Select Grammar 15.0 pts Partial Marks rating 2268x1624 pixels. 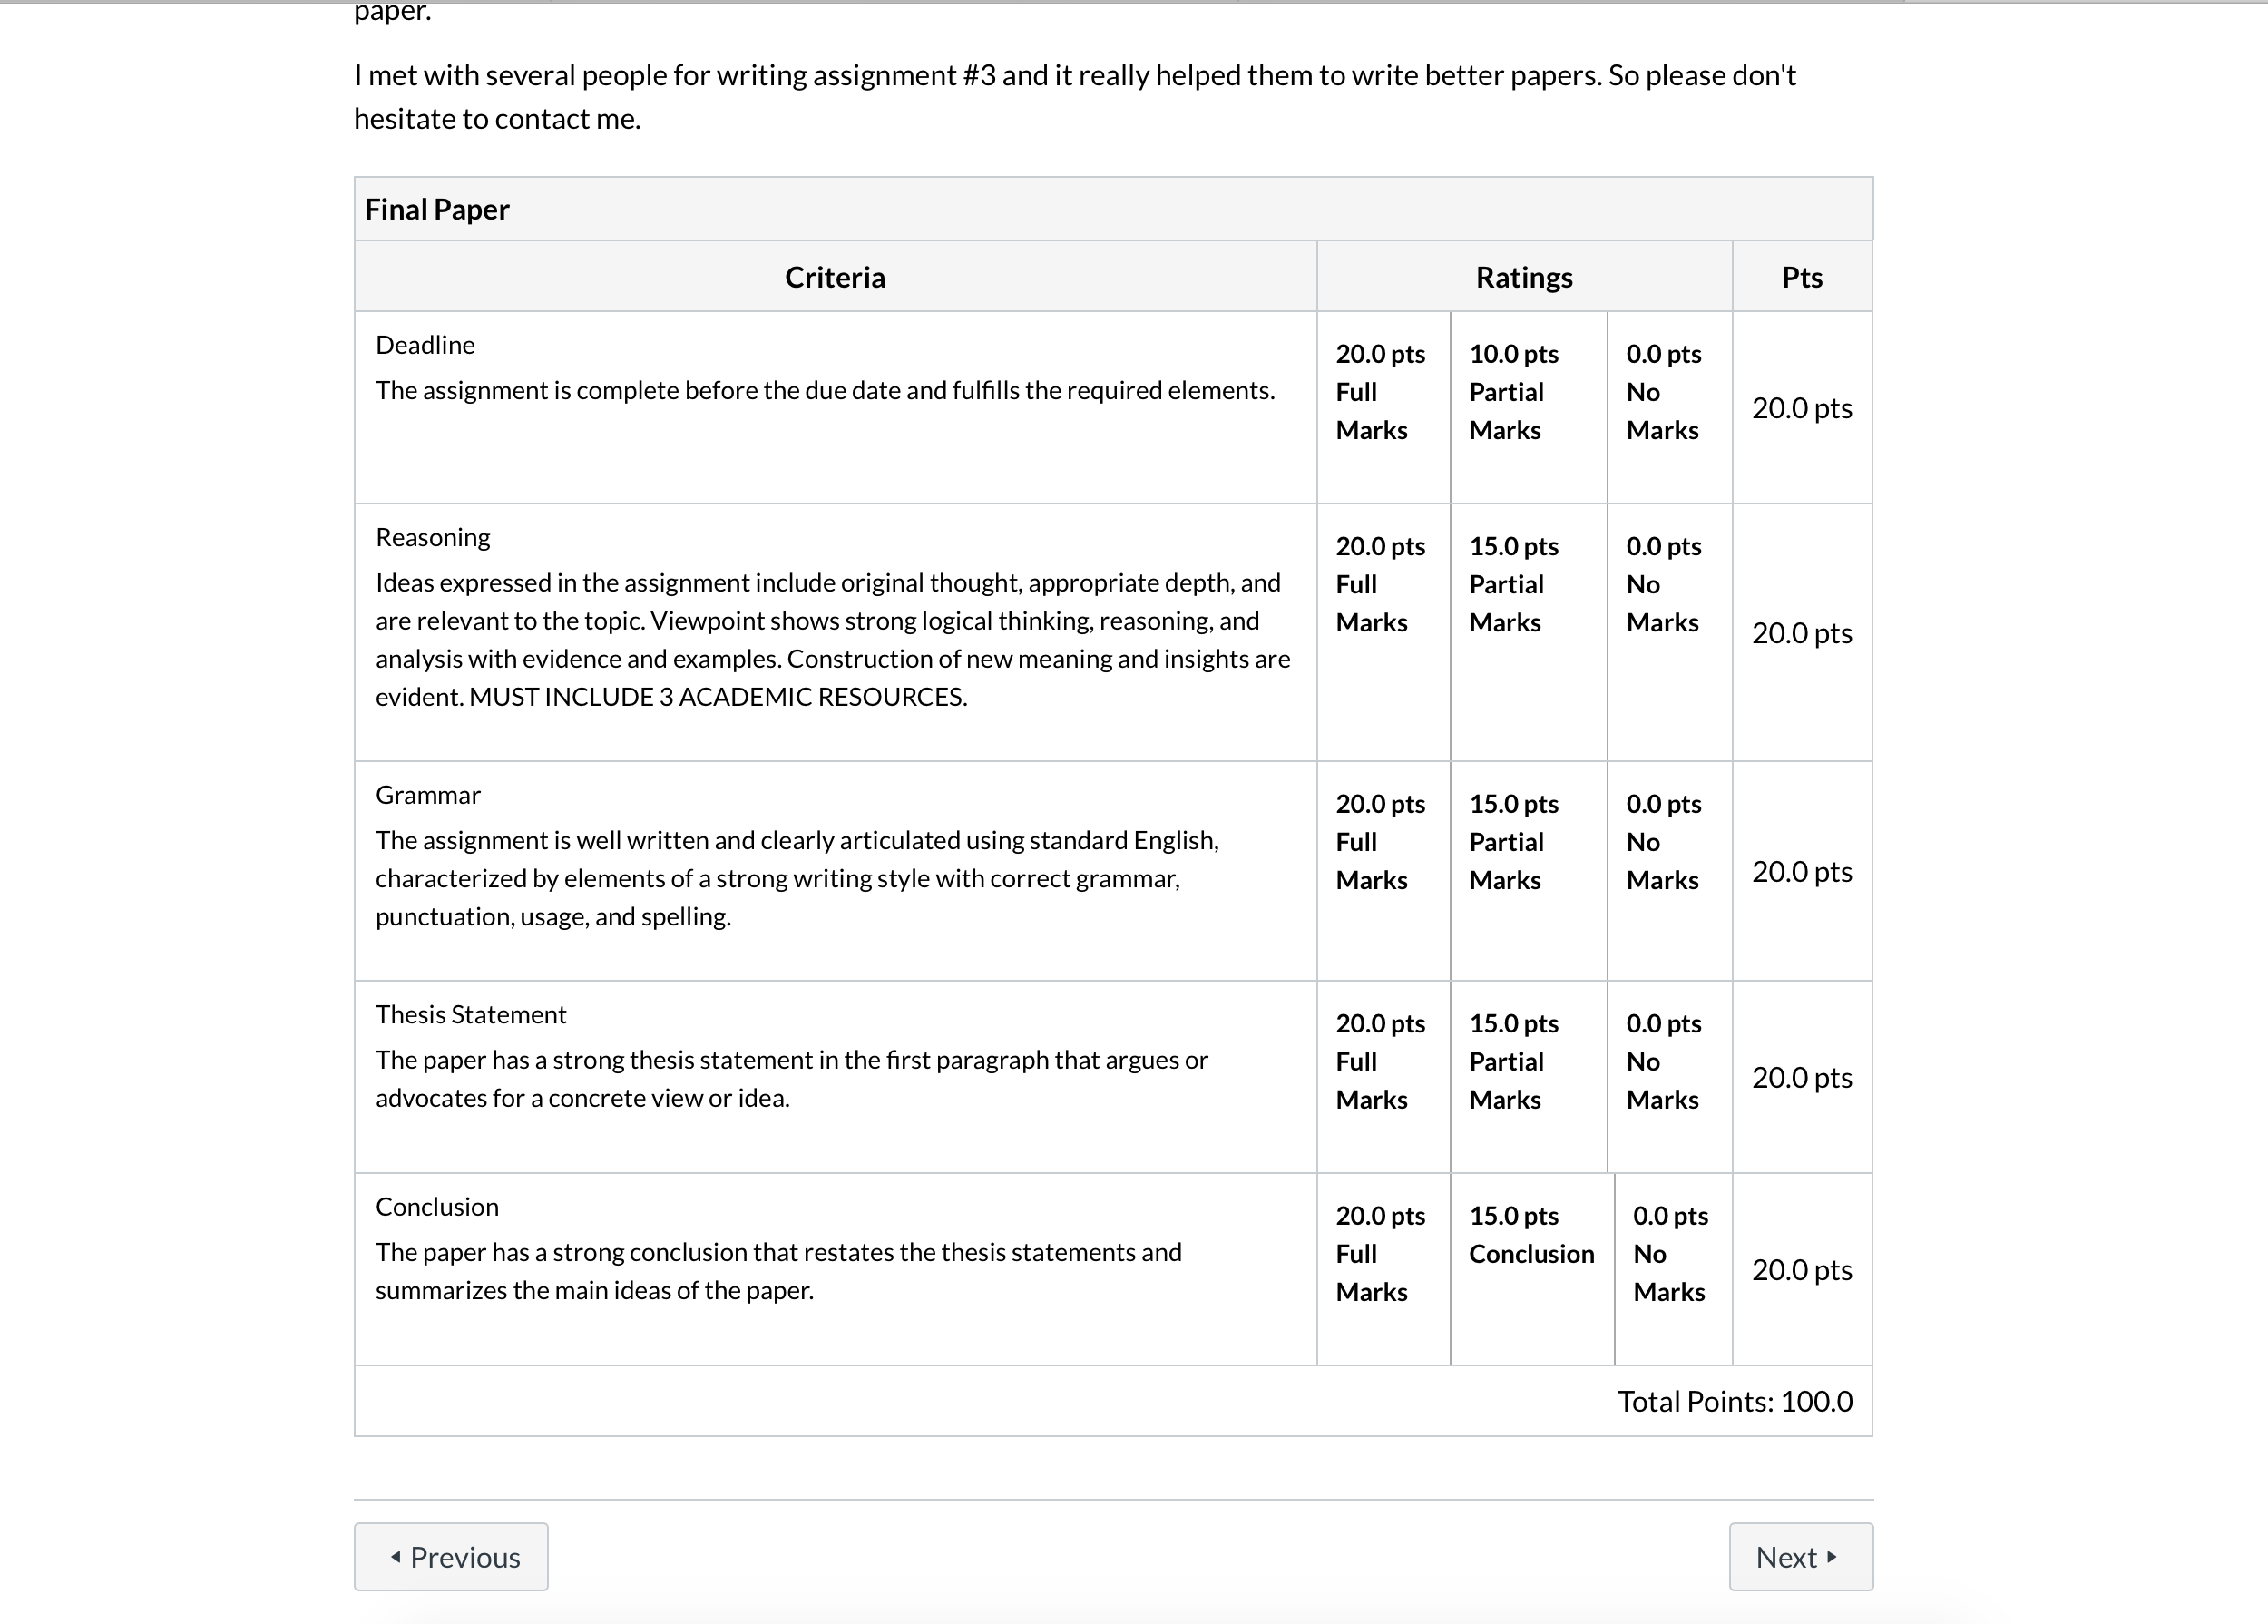[1529, 871]
